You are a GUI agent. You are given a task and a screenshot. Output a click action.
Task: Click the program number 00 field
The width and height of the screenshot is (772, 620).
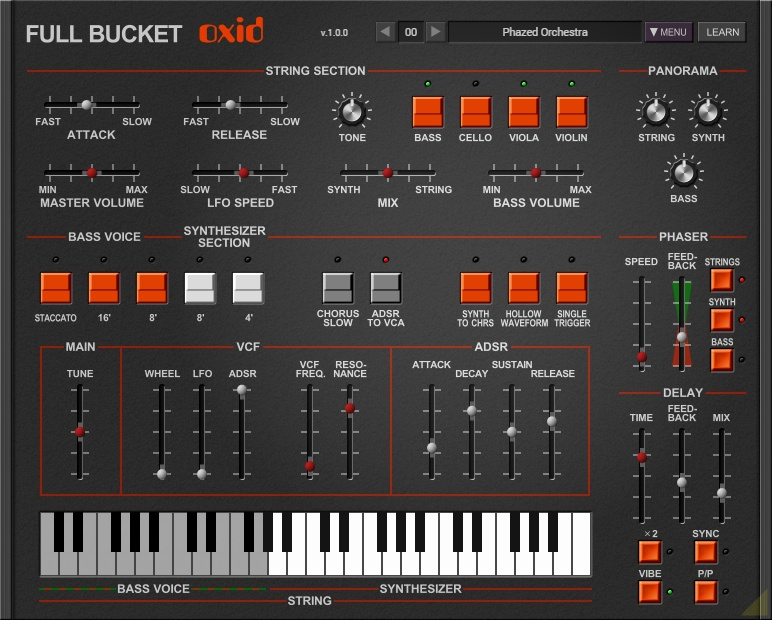point(410,32)
